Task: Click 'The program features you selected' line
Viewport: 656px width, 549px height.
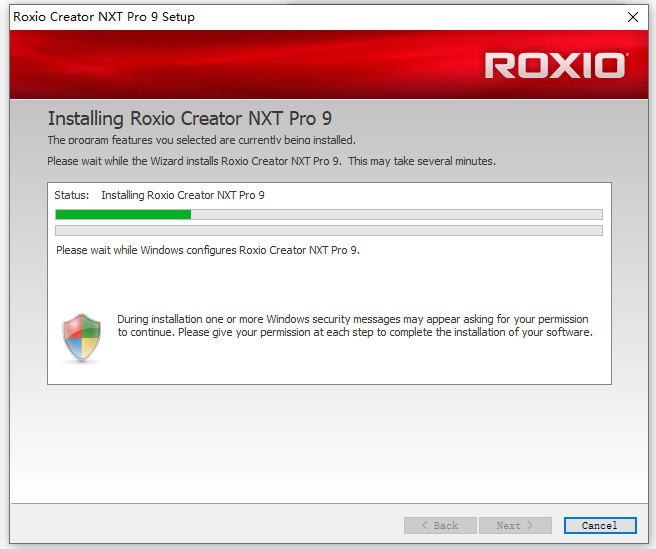Action: [x=202, y=140]
